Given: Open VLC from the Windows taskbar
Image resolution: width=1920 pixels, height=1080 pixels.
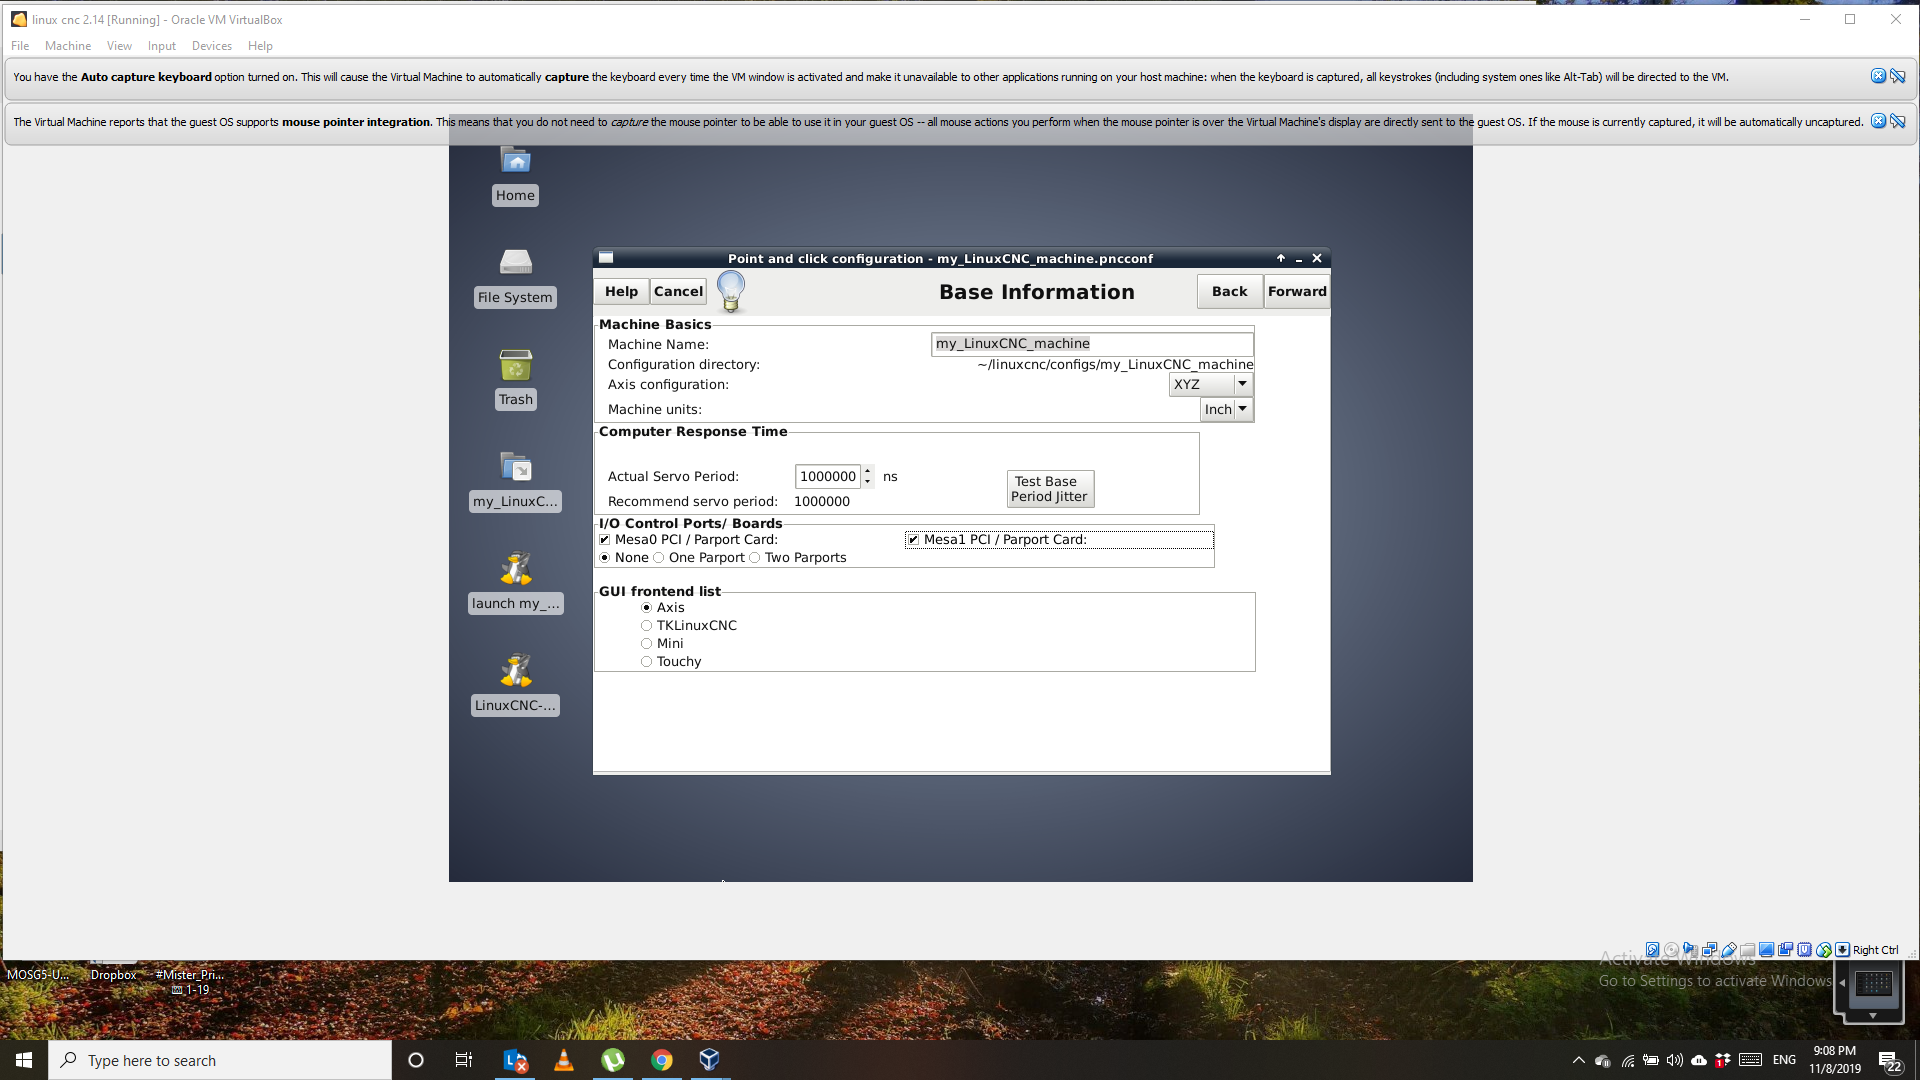Looking at the screenshot, I should pyautogui.click(x=564, y=1060).
